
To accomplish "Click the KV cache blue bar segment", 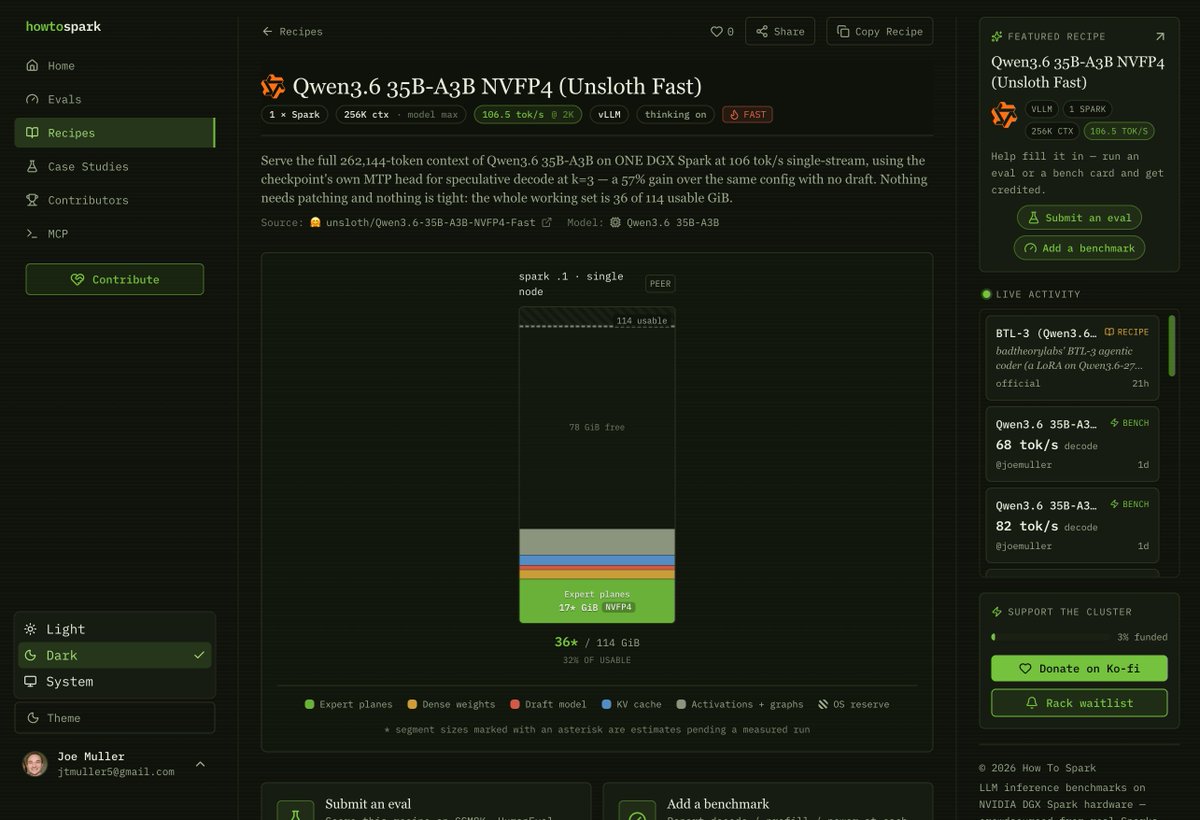I will [x=597, y=560].
